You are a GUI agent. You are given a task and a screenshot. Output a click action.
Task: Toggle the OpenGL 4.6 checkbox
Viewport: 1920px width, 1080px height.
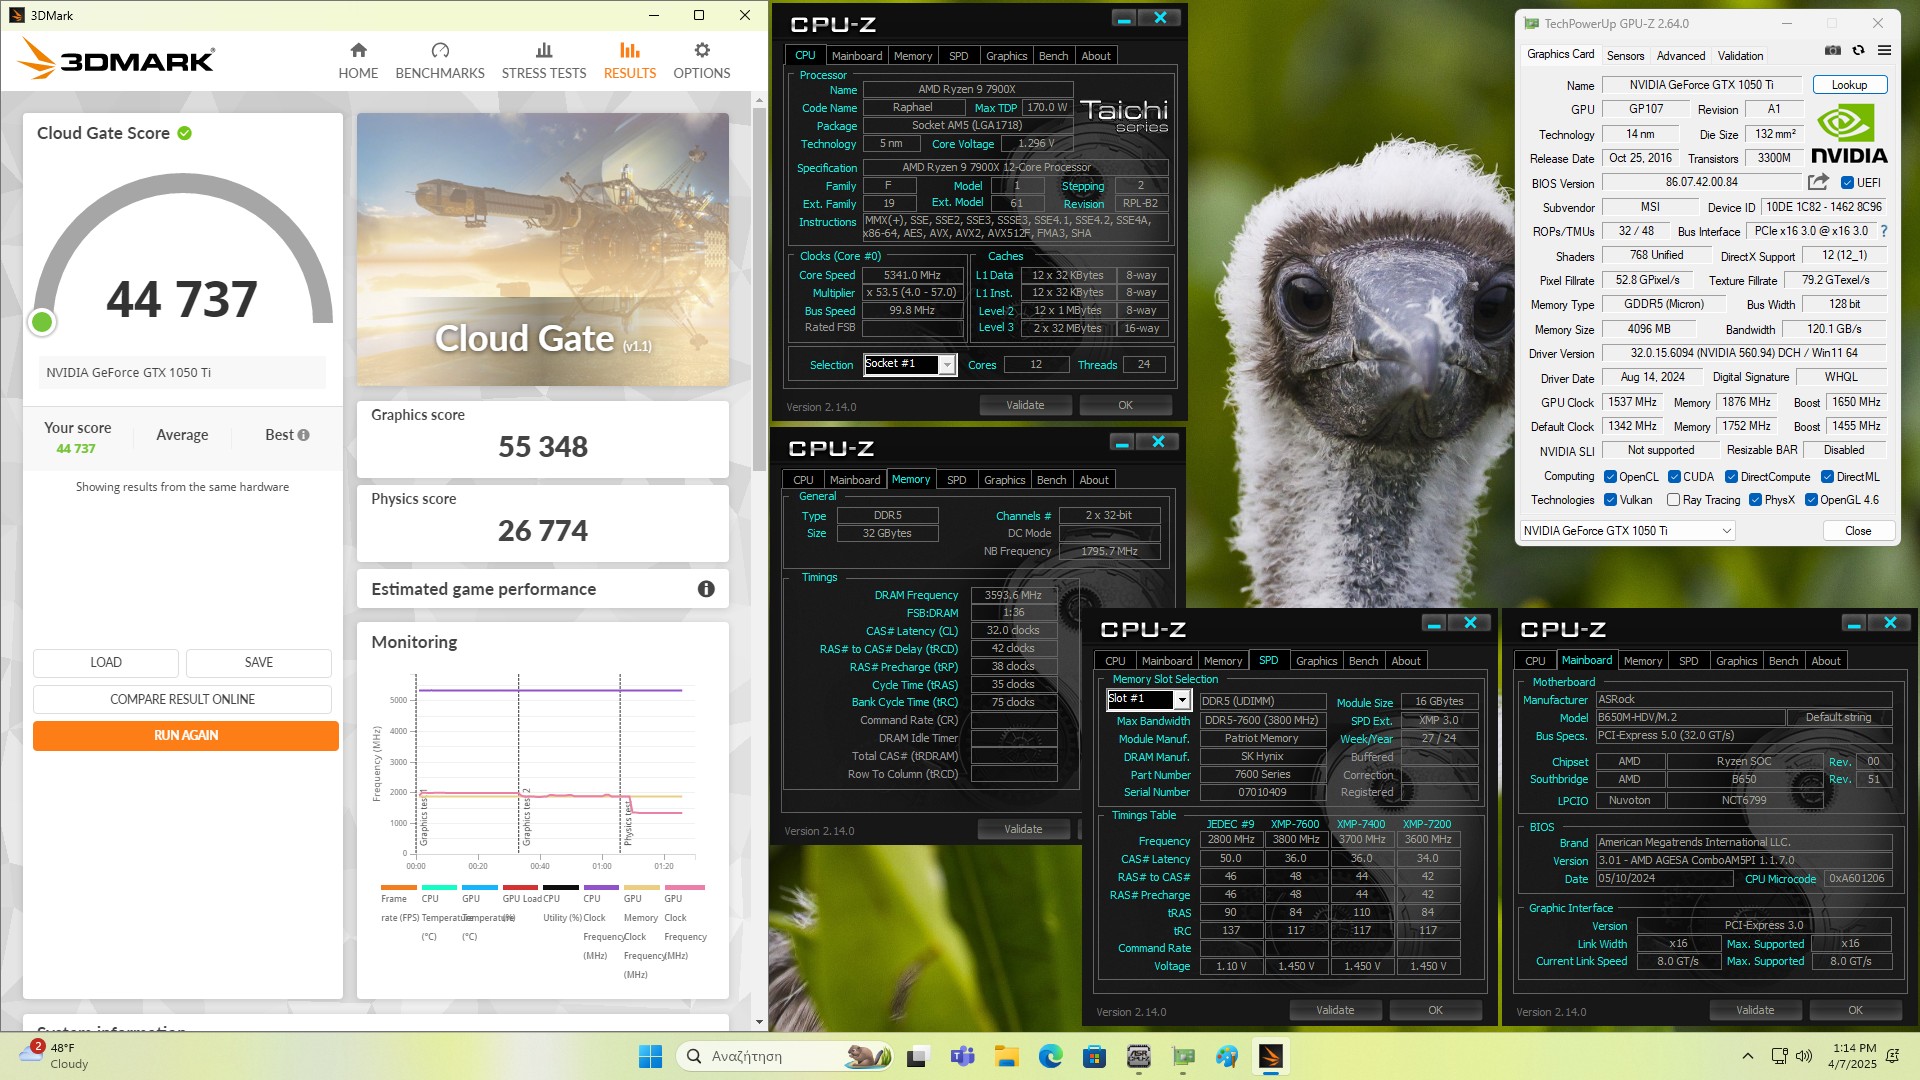coord(1811,500)
